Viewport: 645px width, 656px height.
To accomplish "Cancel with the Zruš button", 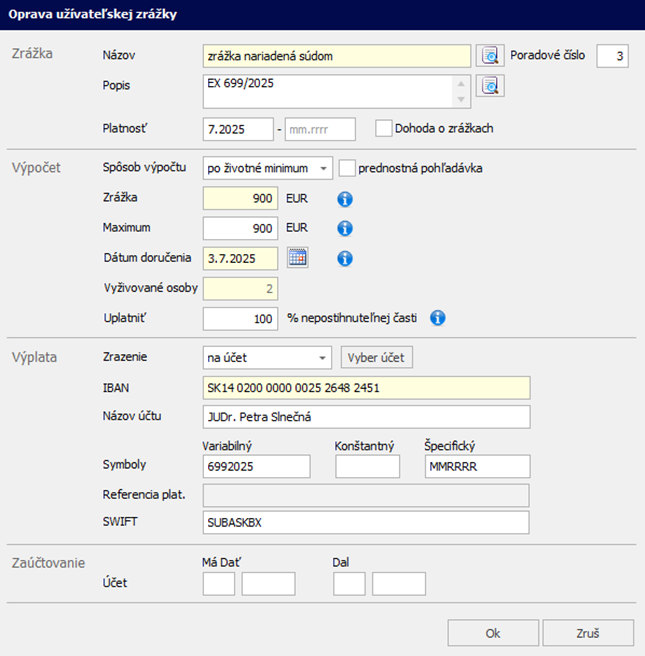I will pyautogui.click(x=588, y=633).
